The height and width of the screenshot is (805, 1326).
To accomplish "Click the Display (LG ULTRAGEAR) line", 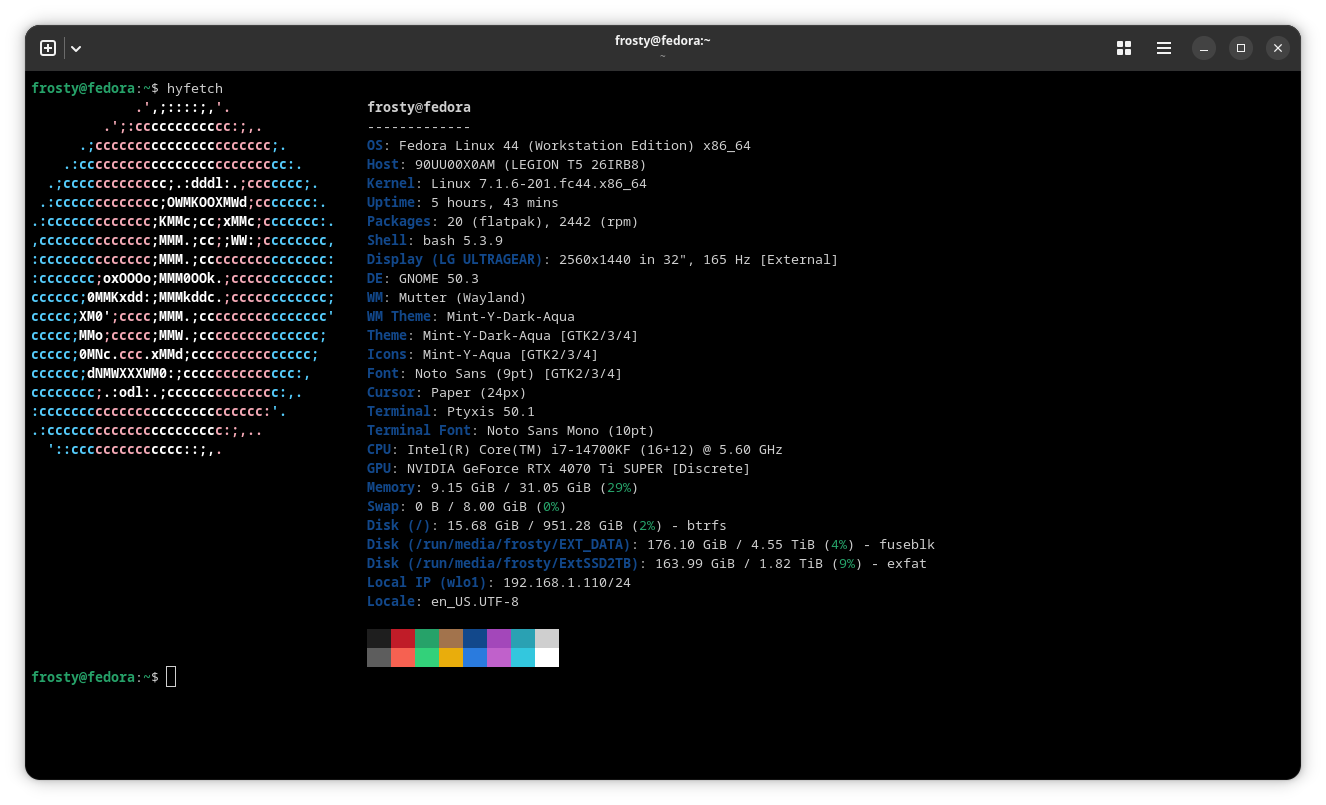I will 603,259.
